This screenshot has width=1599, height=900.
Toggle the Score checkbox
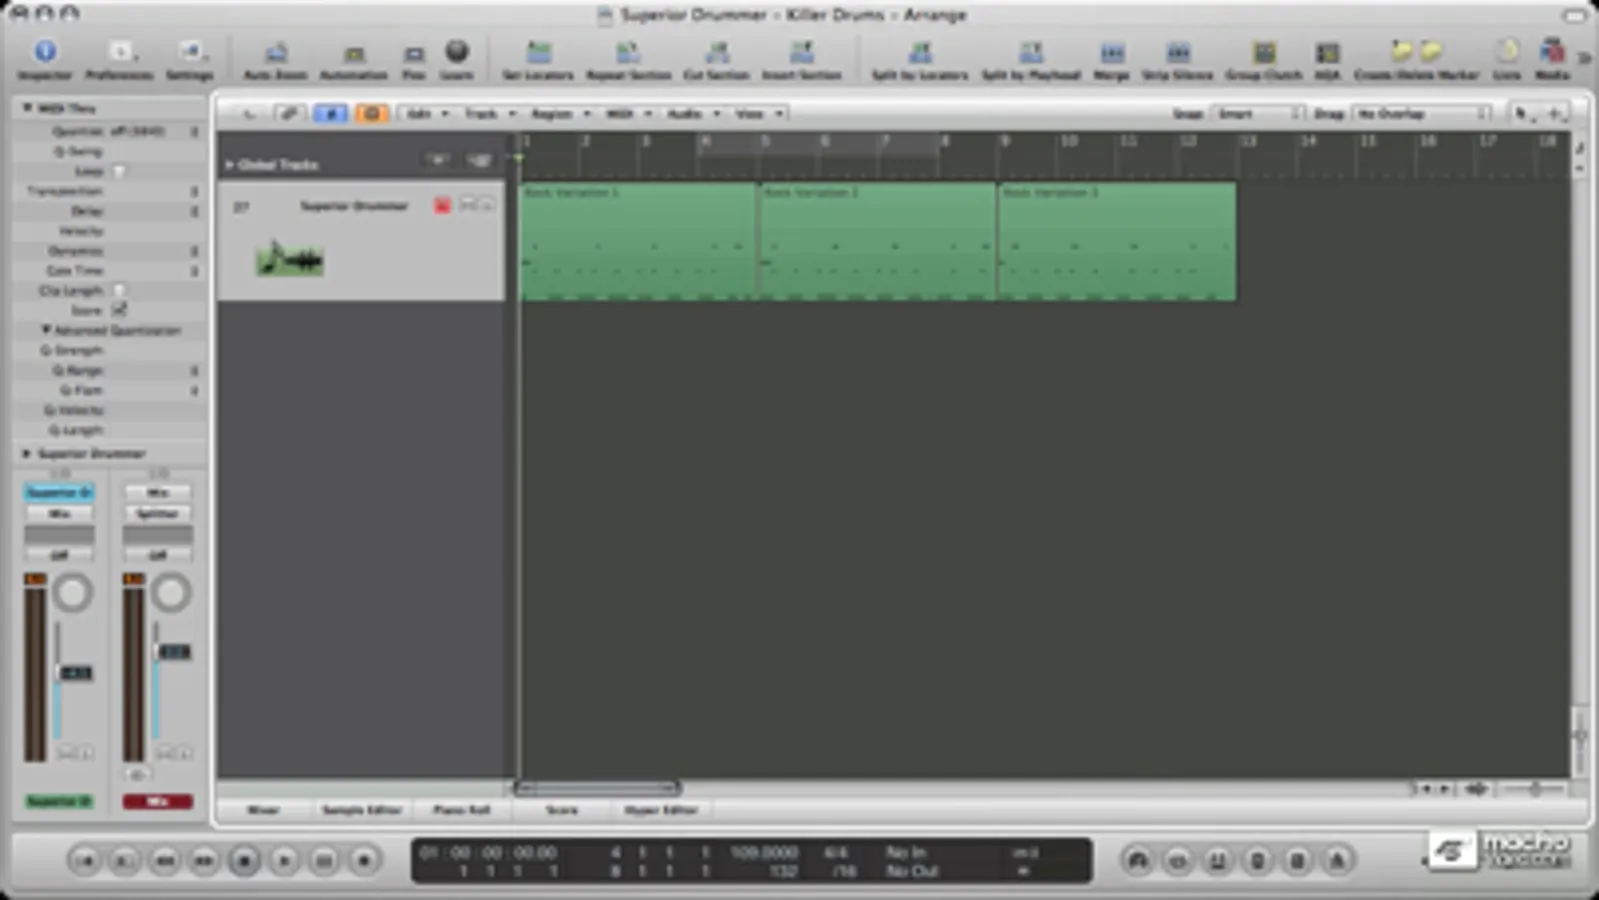coord(119,310)
